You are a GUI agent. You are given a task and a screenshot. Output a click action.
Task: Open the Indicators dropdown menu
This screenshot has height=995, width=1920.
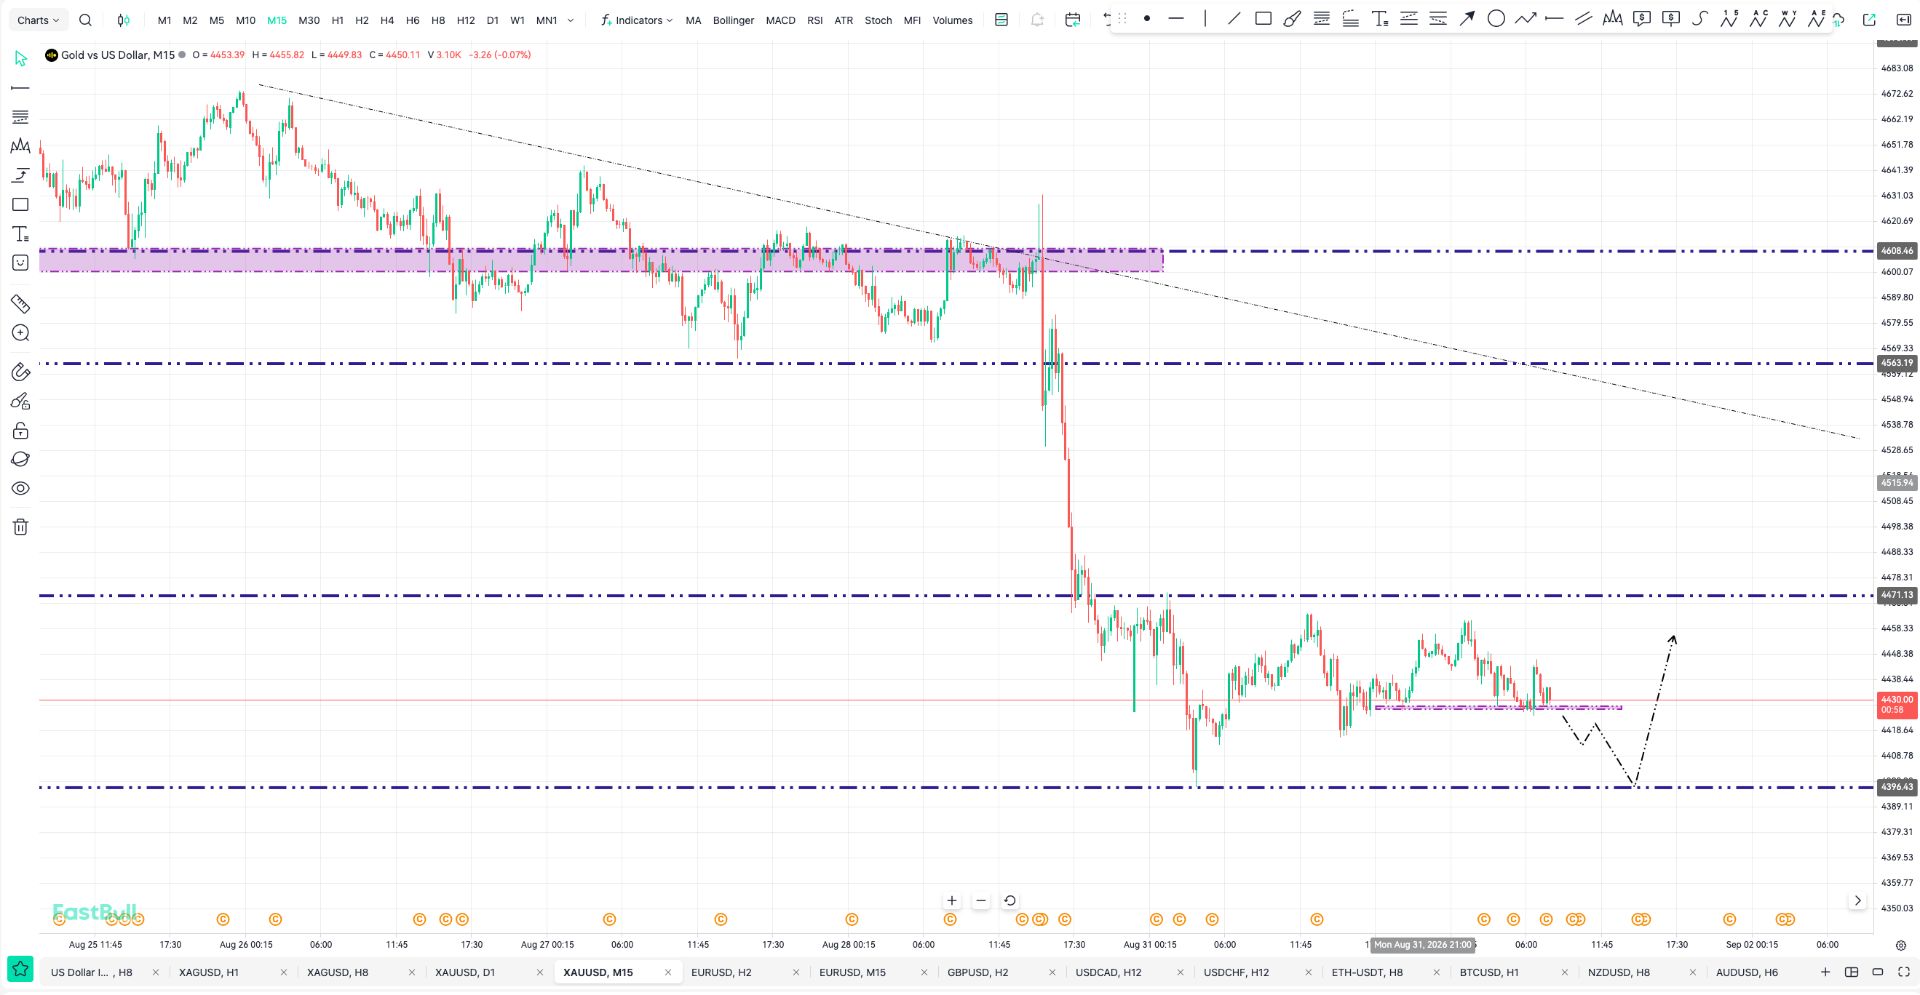click(x=637, y=20)
